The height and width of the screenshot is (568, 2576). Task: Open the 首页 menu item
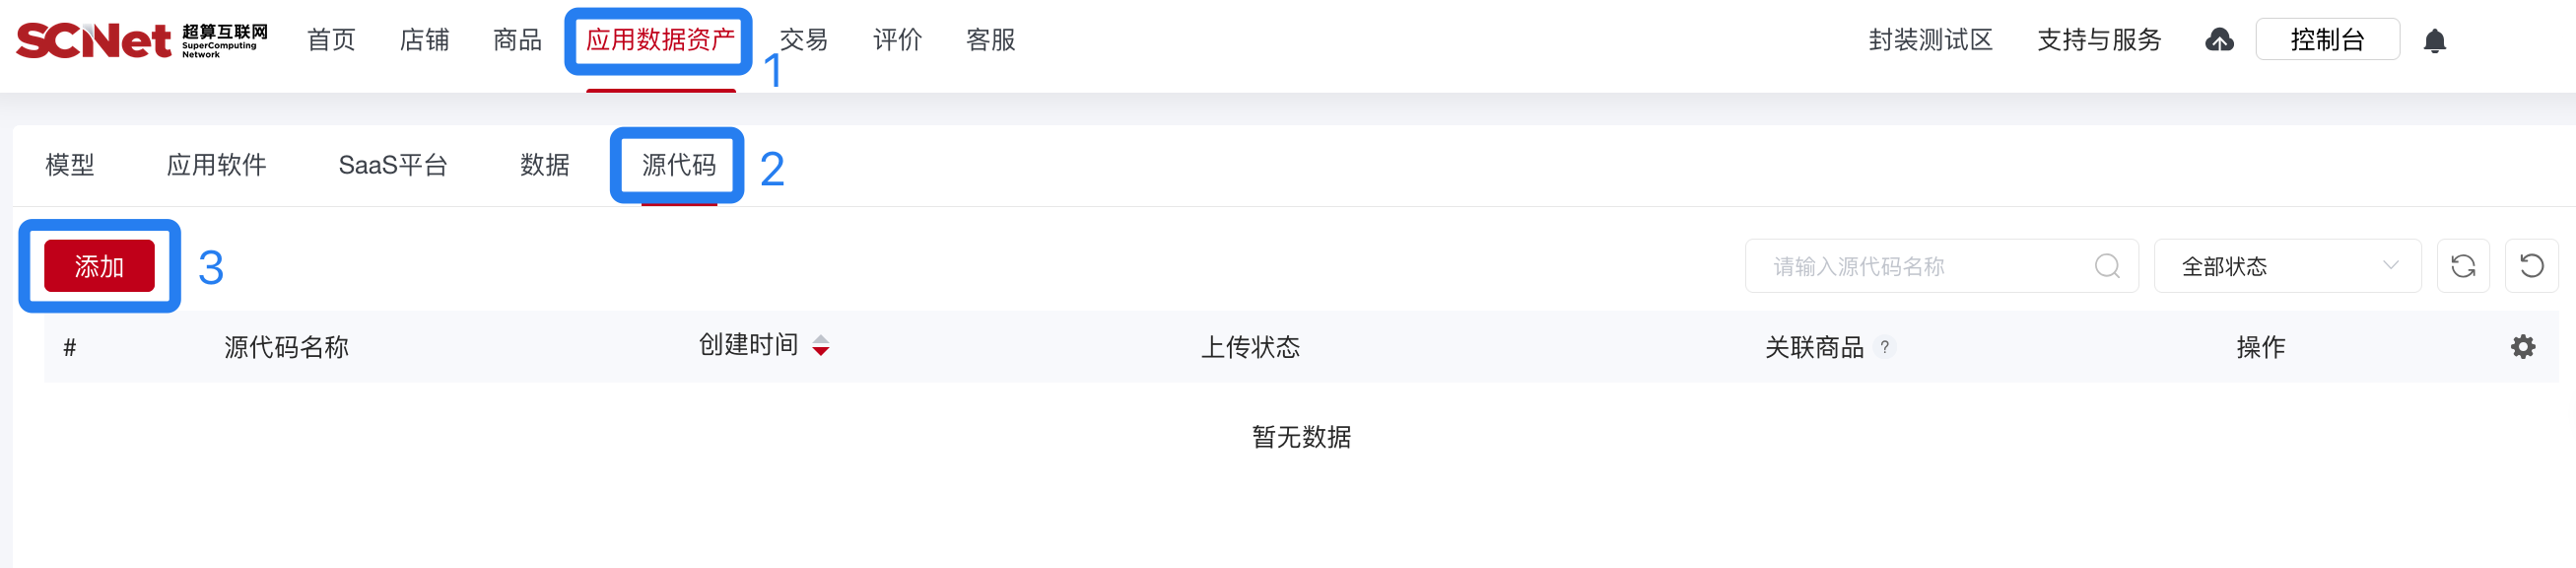(330, 40)
